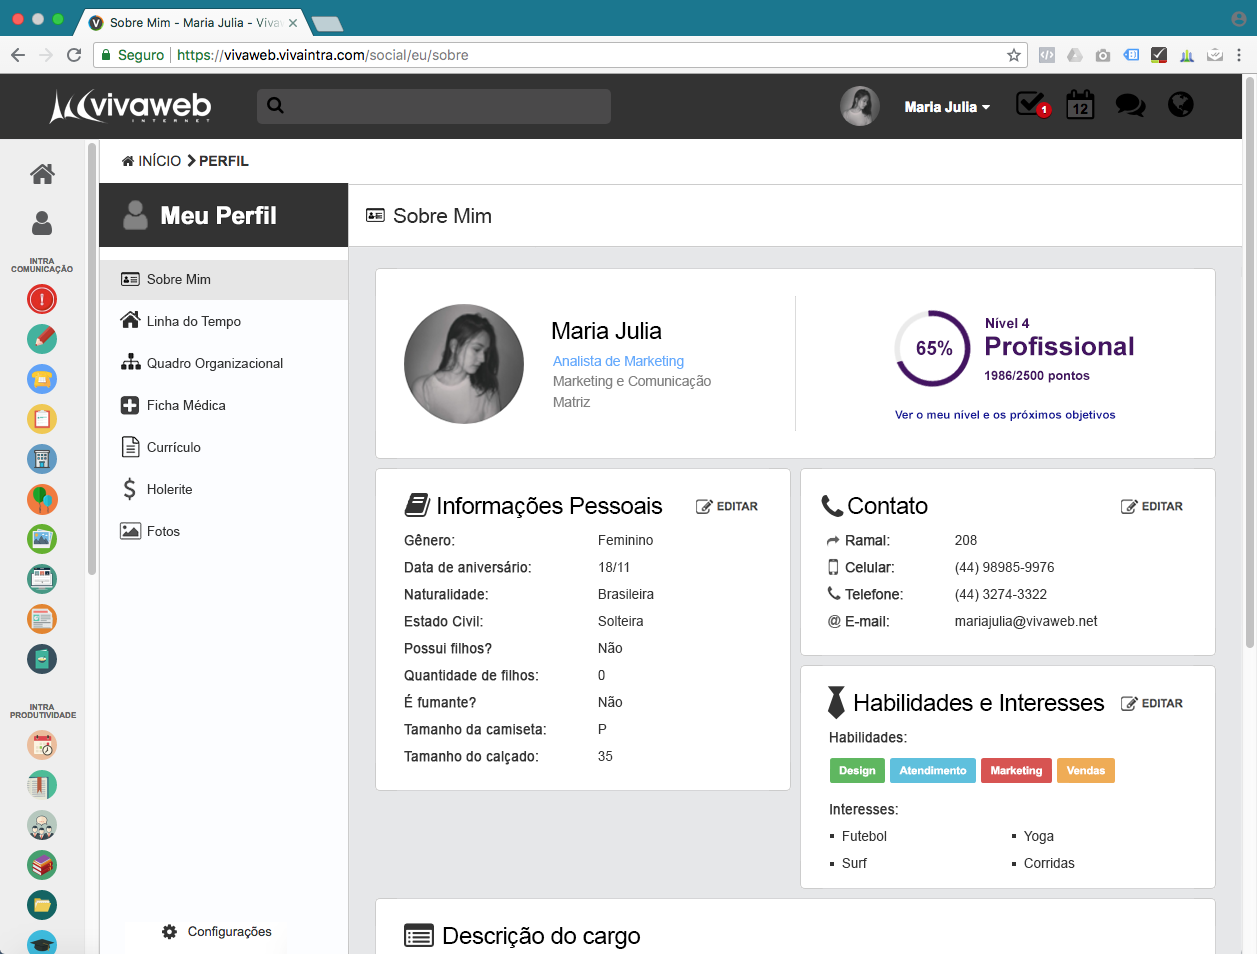Click the search field in the header
Image resolution: width=1257 pixels, height=954 pixels.
pyautogui.click(x=434, y=106)
